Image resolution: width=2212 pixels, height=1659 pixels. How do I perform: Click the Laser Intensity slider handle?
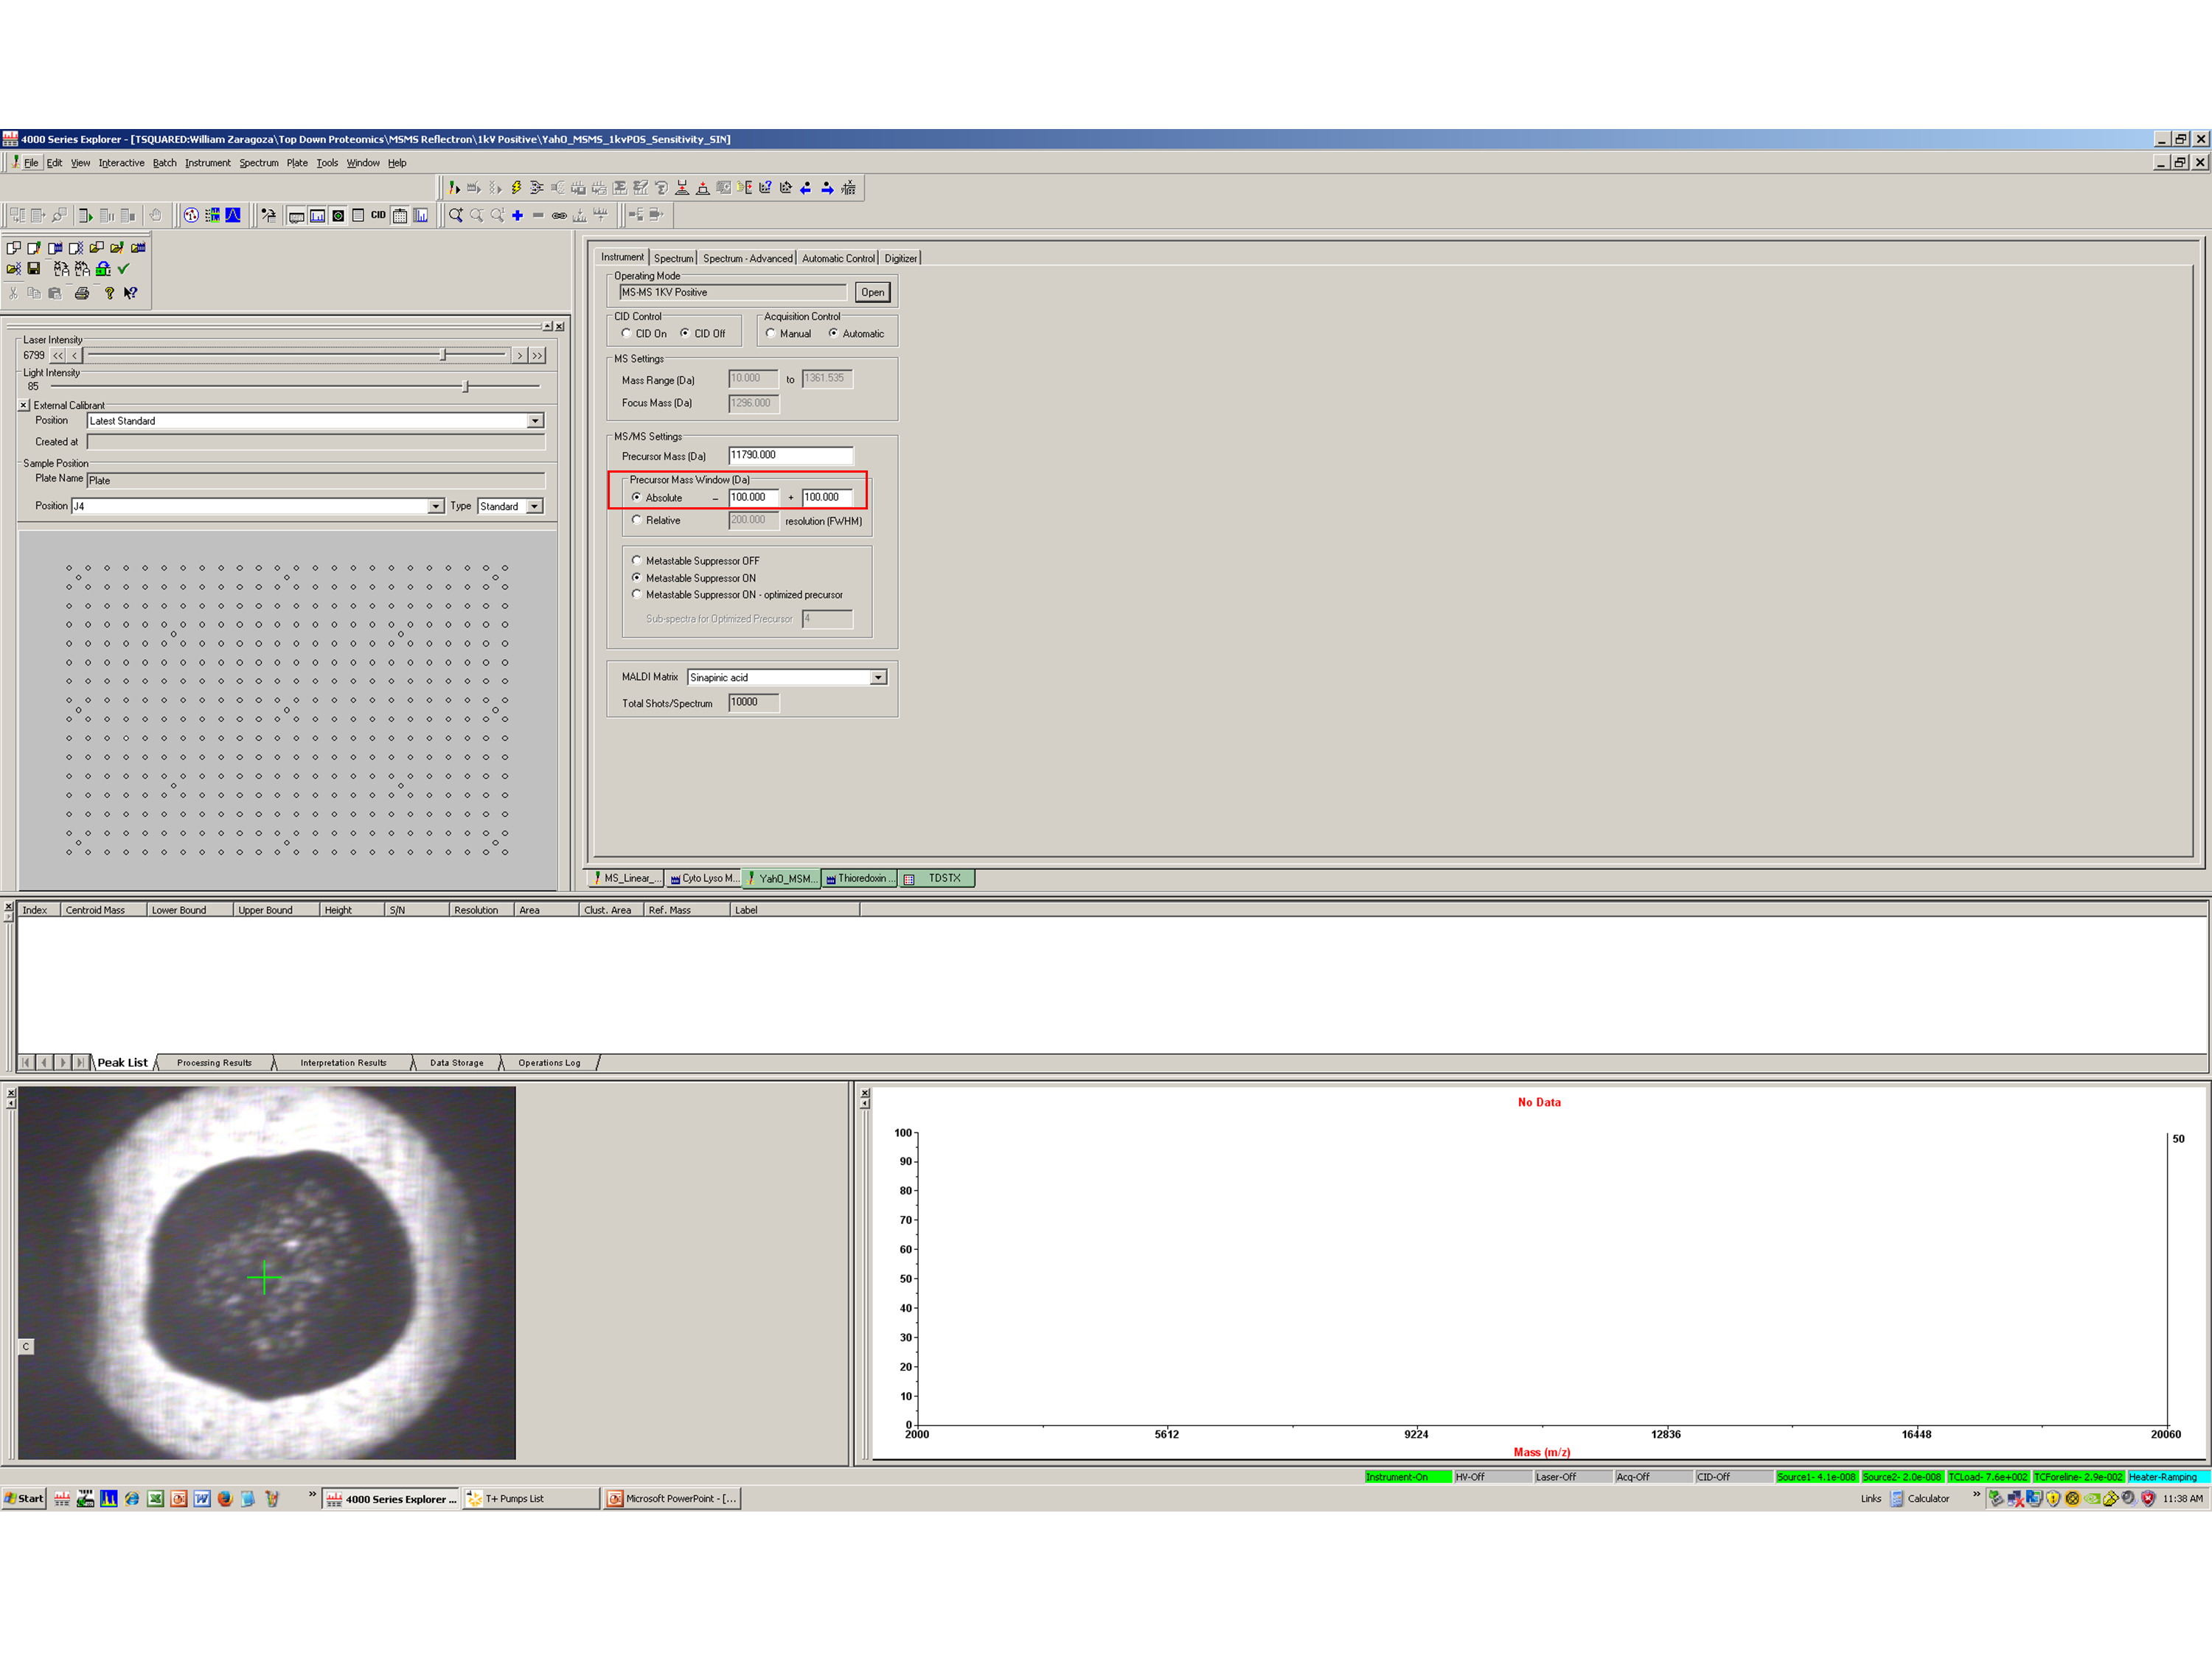pos(443,355)
